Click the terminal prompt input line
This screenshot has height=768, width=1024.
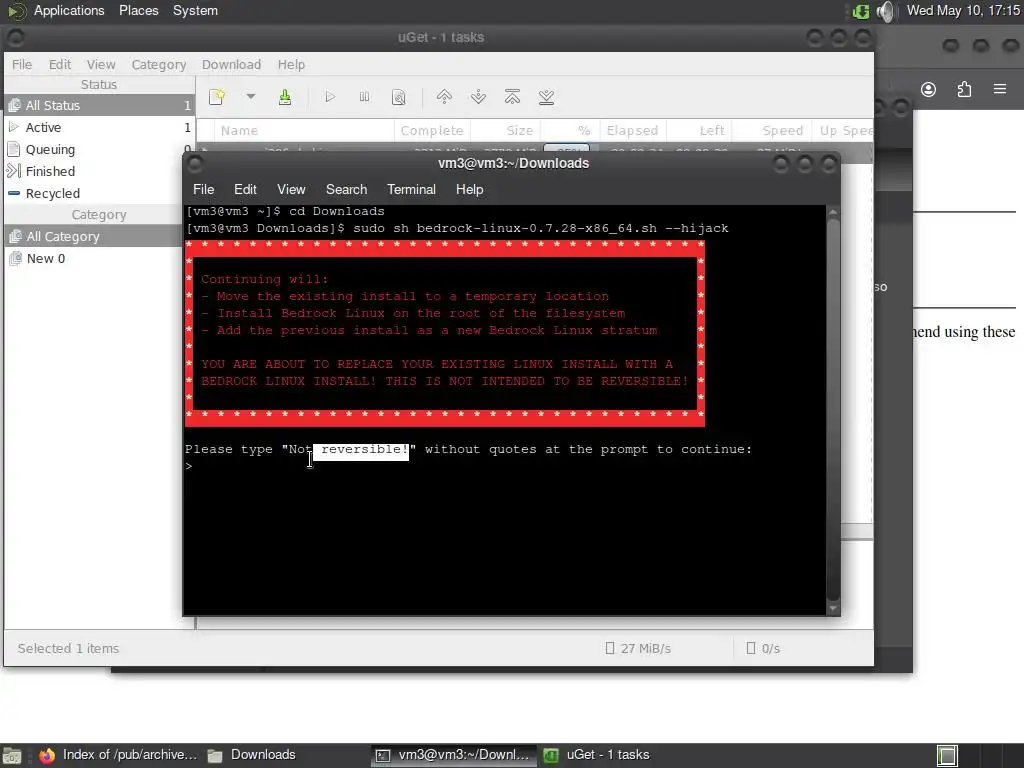coord(505,466)
